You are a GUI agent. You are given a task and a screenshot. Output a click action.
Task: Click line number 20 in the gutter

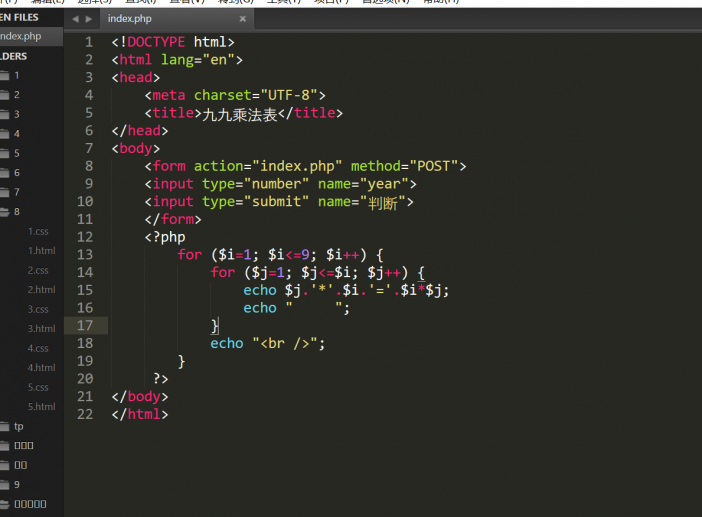pyautogui.click(x=85, y=379)
